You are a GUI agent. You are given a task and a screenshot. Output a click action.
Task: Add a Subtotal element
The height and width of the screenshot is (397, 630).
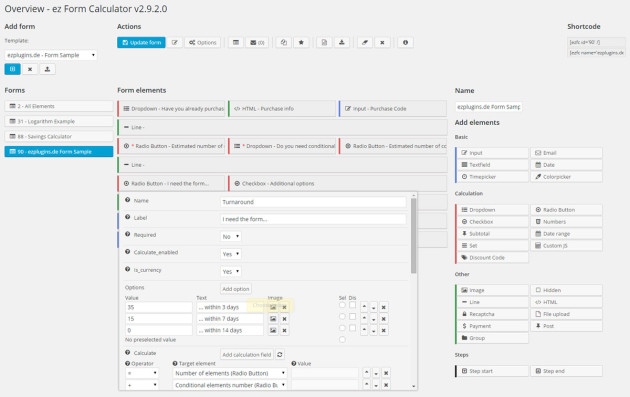click(492, 234)
